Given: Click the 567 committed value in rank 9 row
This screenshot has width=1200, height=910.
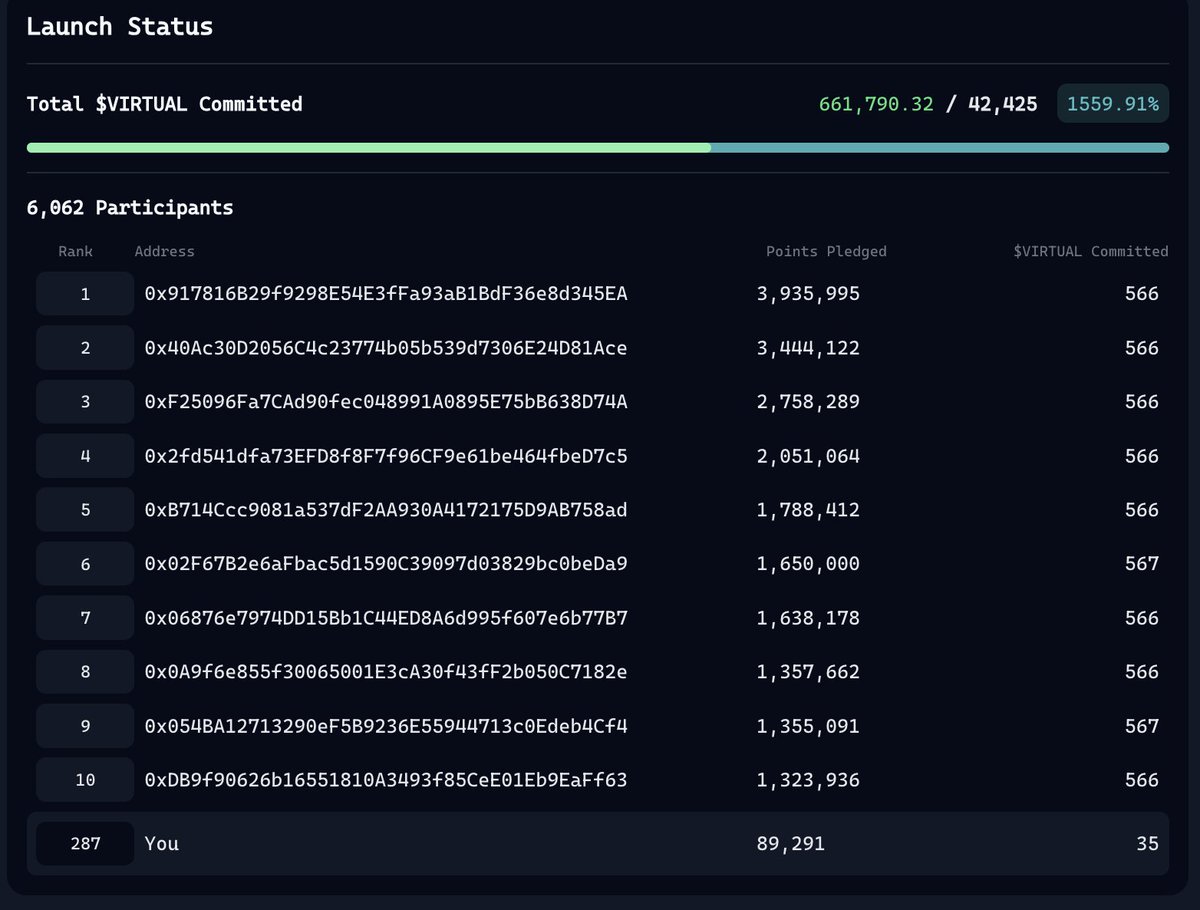Looking at the screenshot, I should (x=1141, y=726).
